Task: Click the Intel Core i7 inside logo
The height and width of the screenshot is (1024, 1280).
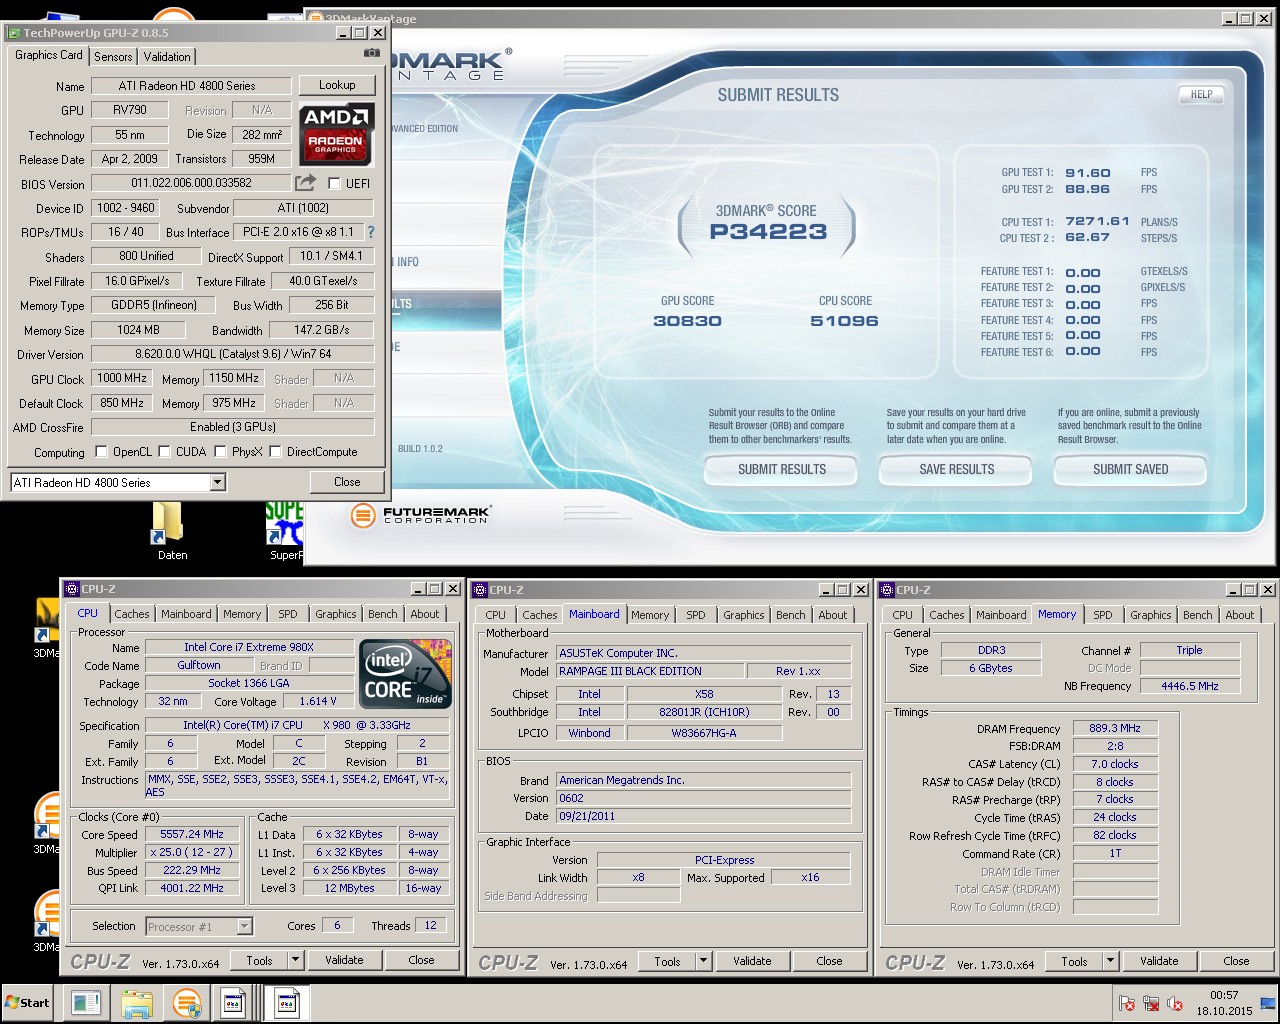Action: [x=405, y=674]
